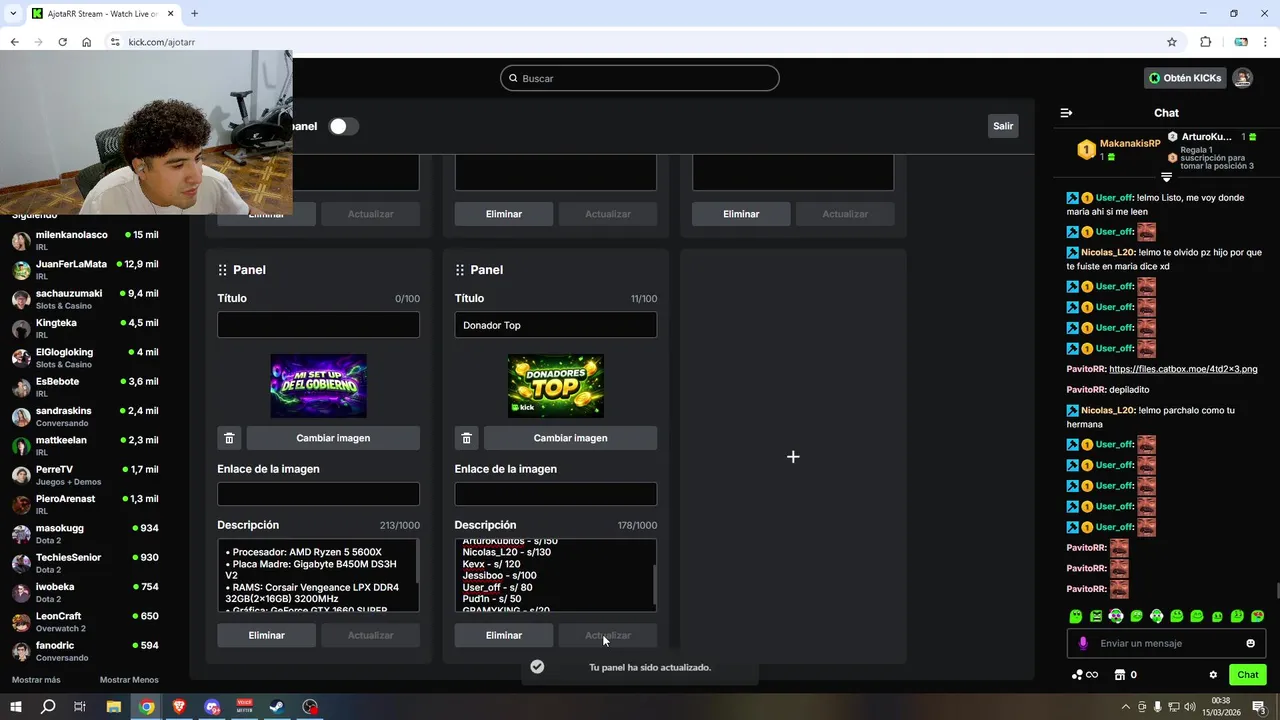Image resolution: width=1280 pixels, height=720 pixels.
Task: Select the Donadores Top thumbnail image
Action: tap(556, 386)
